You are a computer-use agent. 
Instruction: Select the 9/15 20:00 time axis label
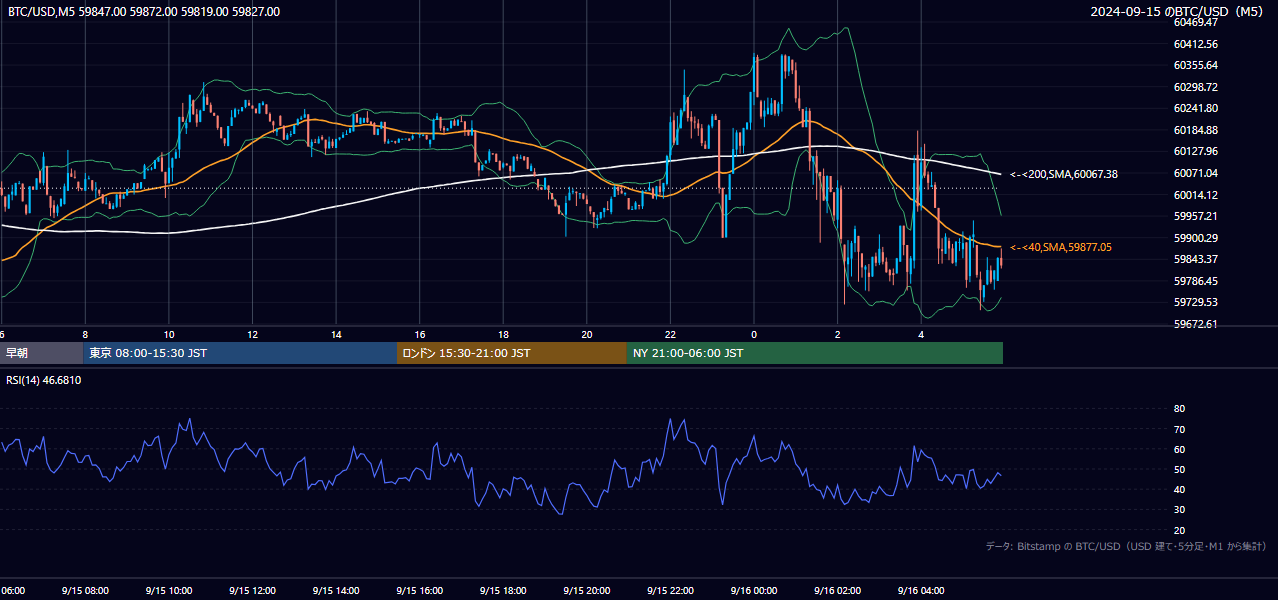tap(586, 591)
